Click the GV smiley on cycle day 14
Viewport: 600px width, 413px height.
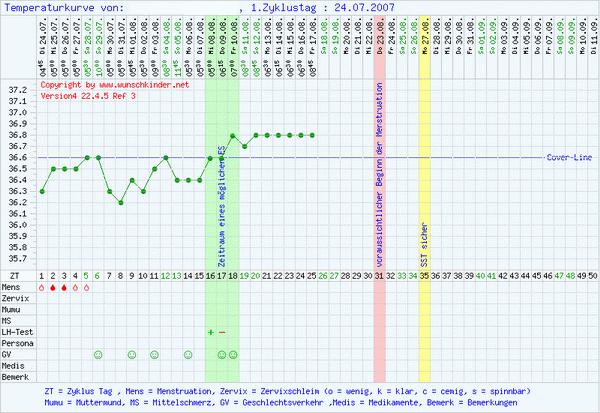click(x=188, y=354)
